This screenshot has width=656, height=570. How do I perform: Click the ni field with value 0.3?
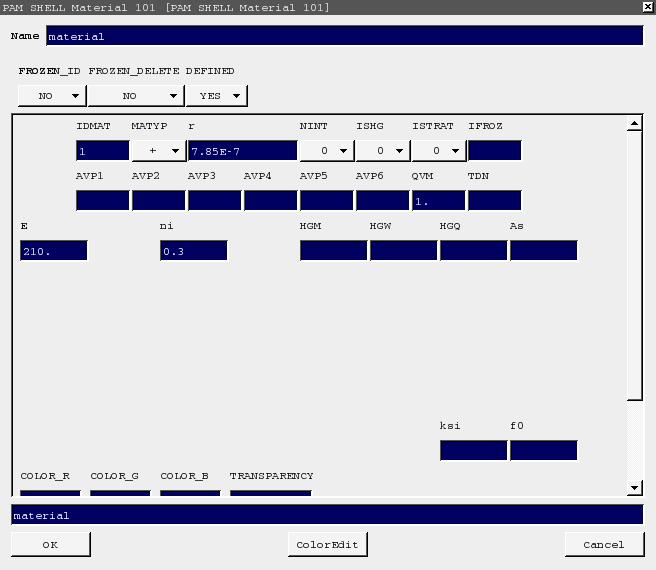pos(194,250)
